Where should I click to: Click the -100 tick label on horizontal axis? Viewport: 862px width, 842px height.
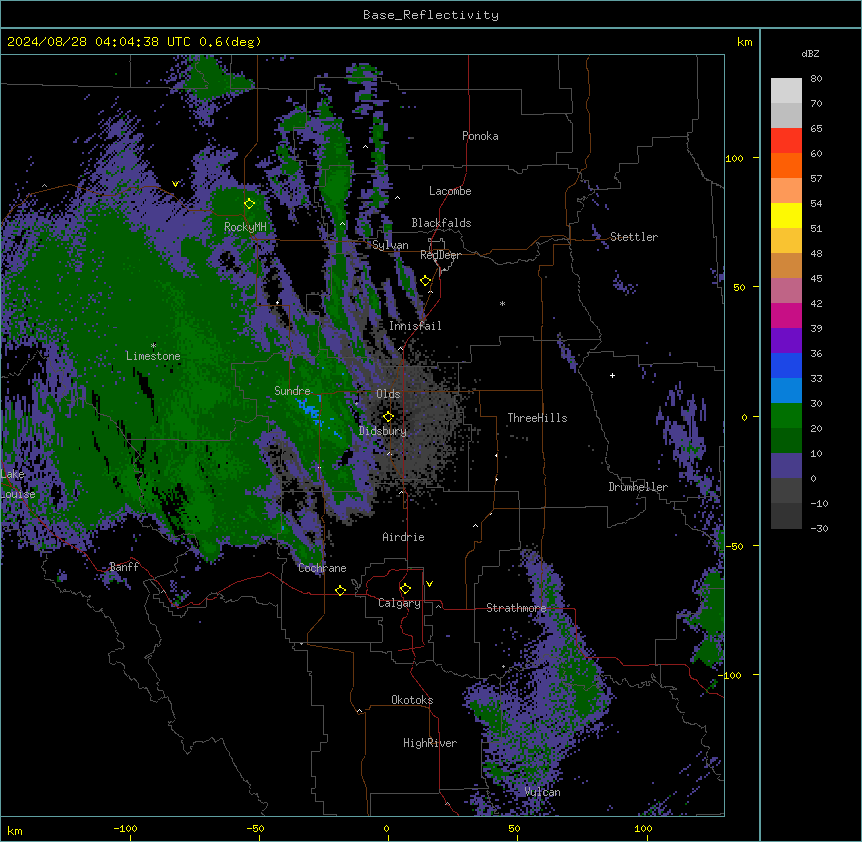[125, 828]
